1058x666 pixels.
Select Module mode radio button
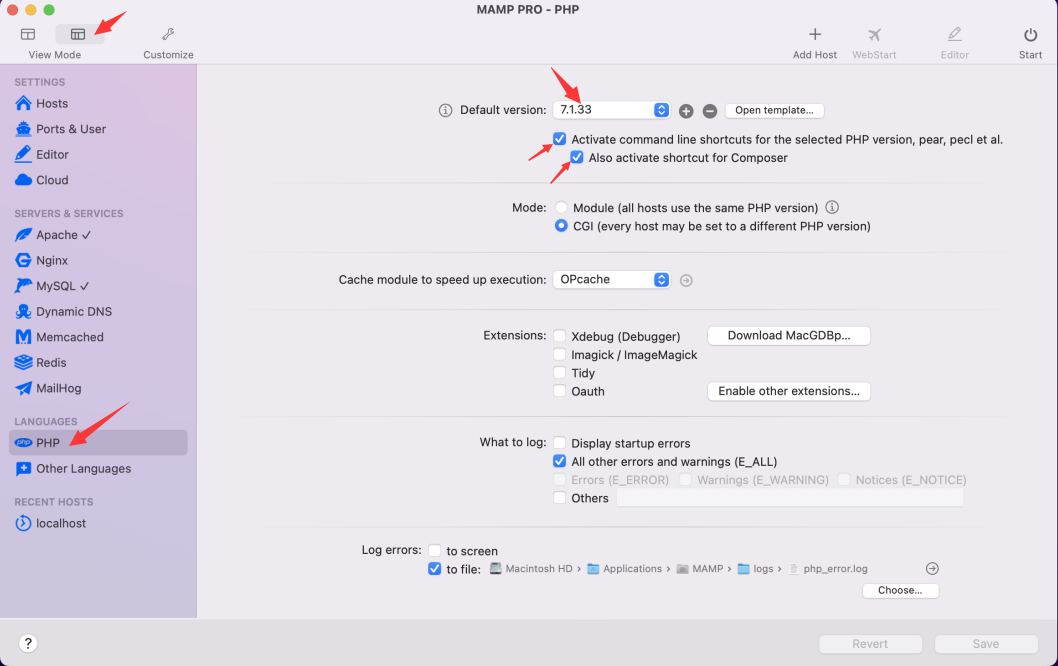pos(561,208)
